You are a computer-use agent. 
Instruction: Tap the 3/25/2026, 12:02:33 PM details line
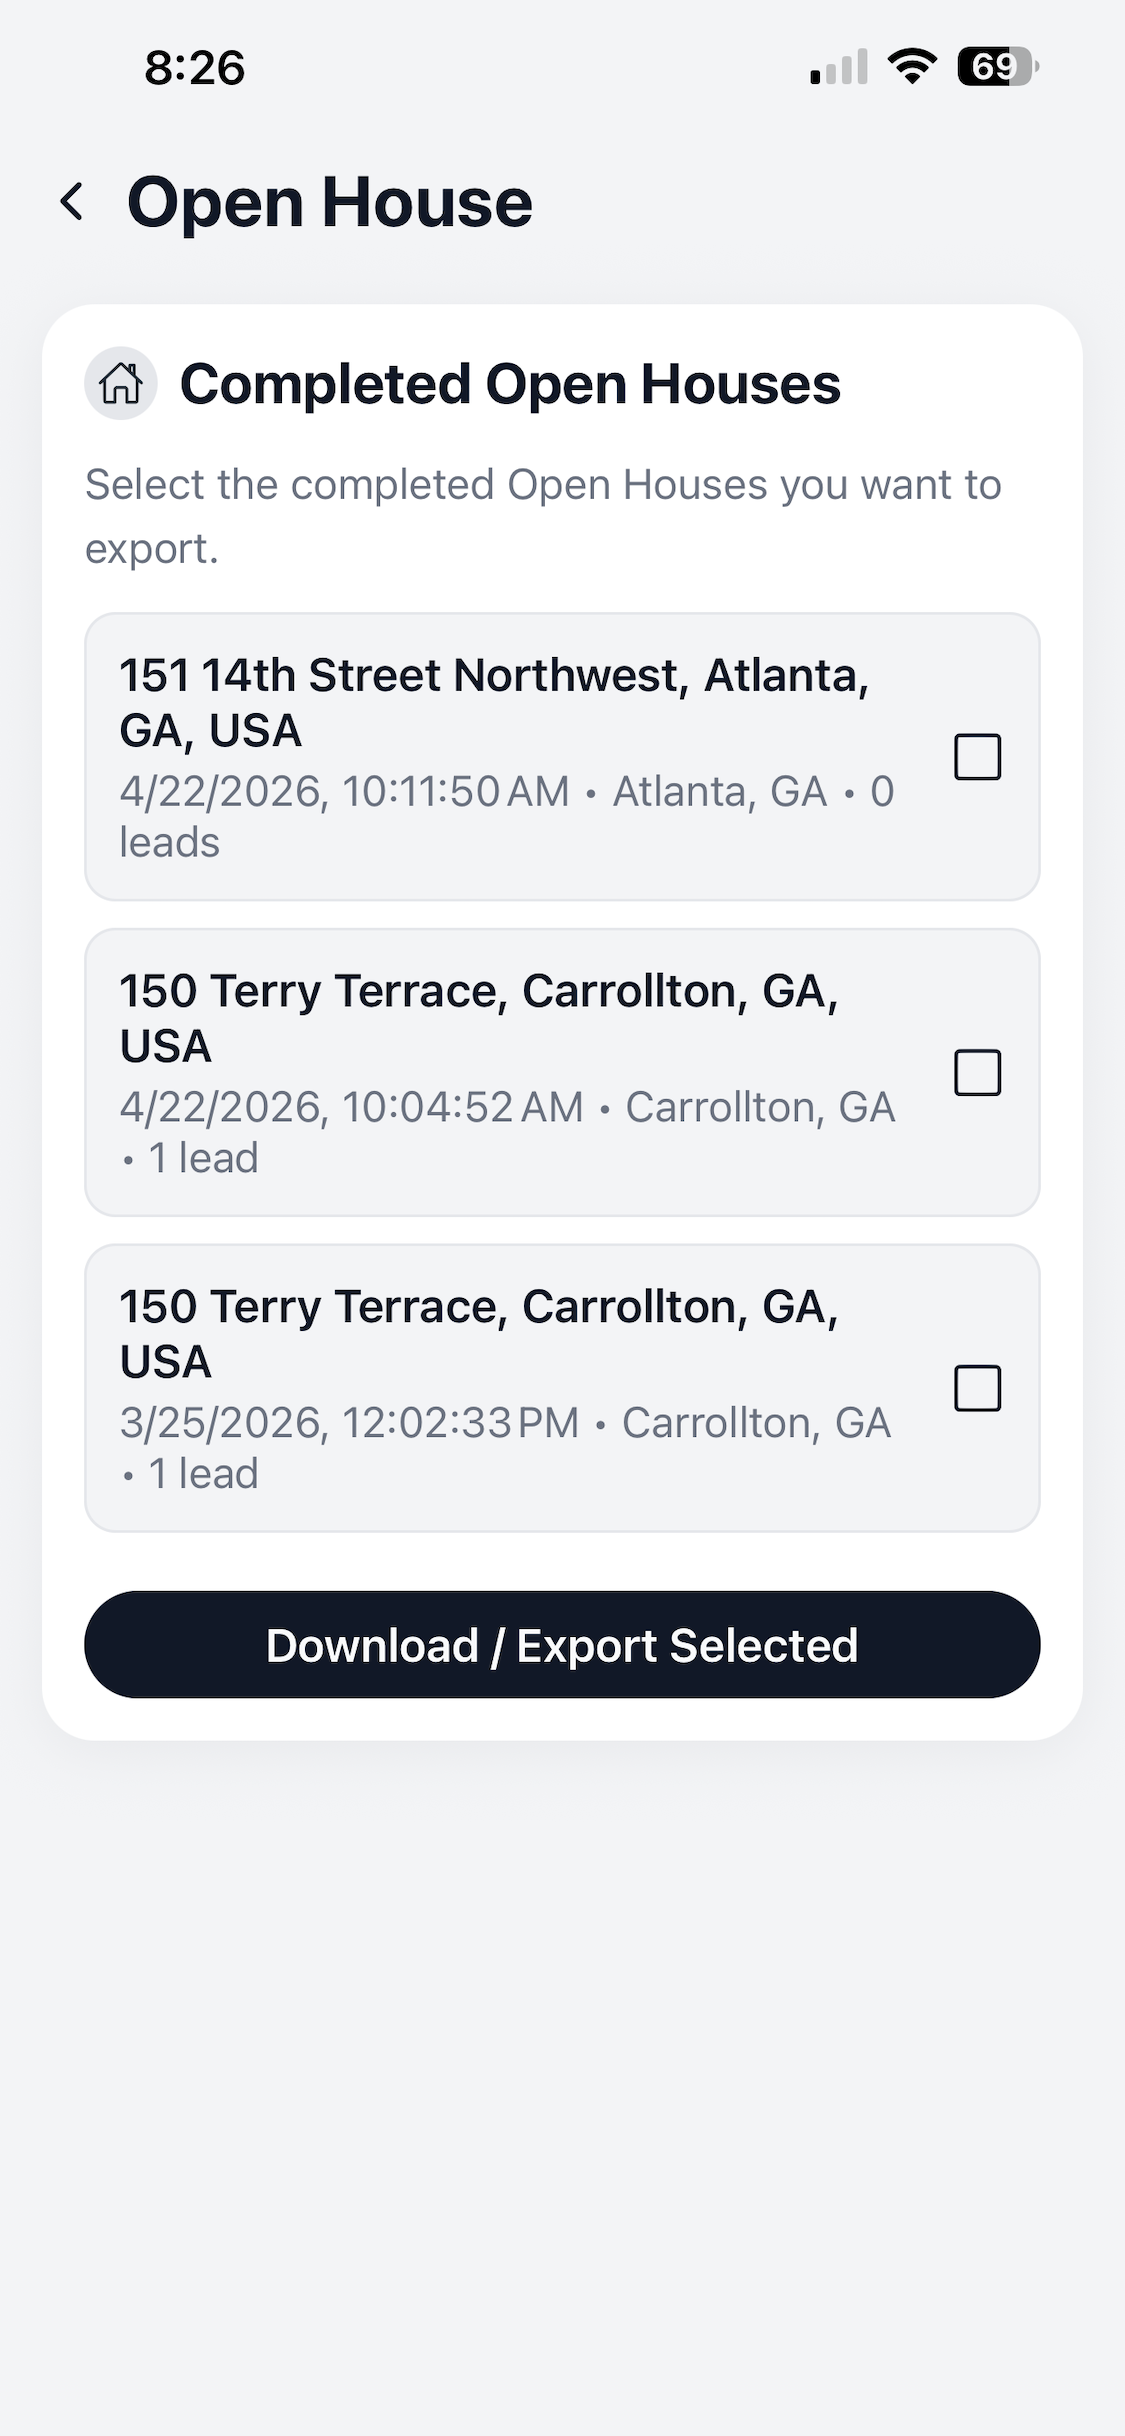[505, 1448]
